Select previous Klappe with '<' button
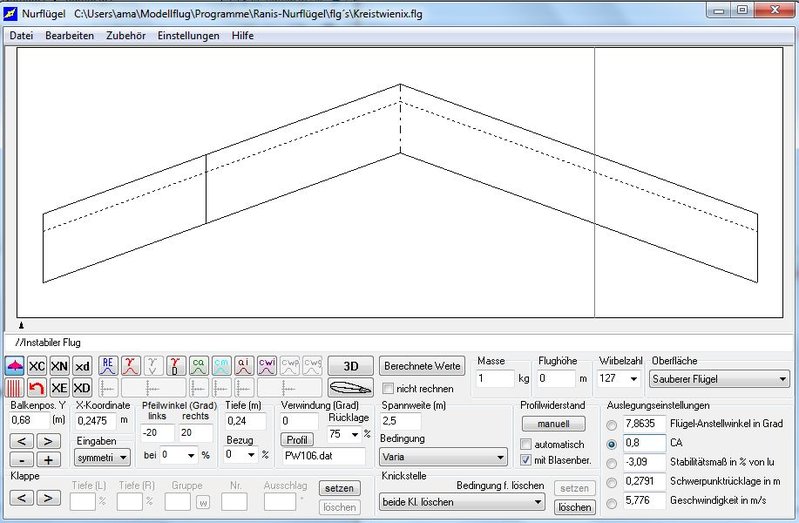 click(22, 498)
